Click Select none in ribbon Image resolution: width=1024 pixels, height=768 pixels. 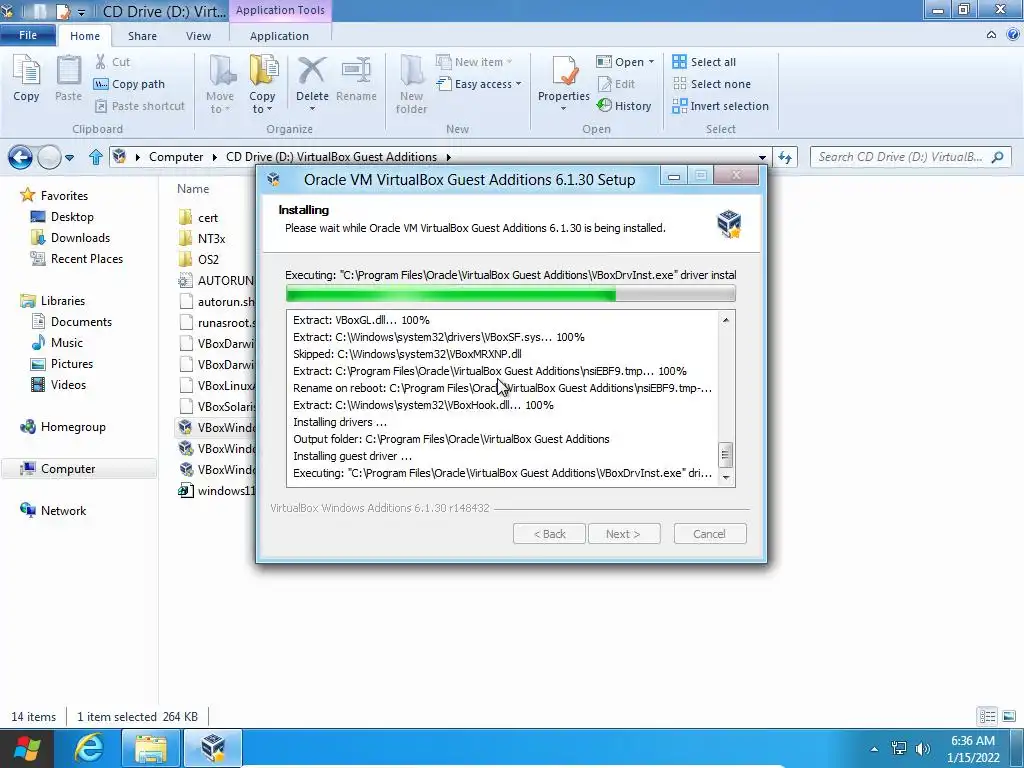[x=712, y=84]
